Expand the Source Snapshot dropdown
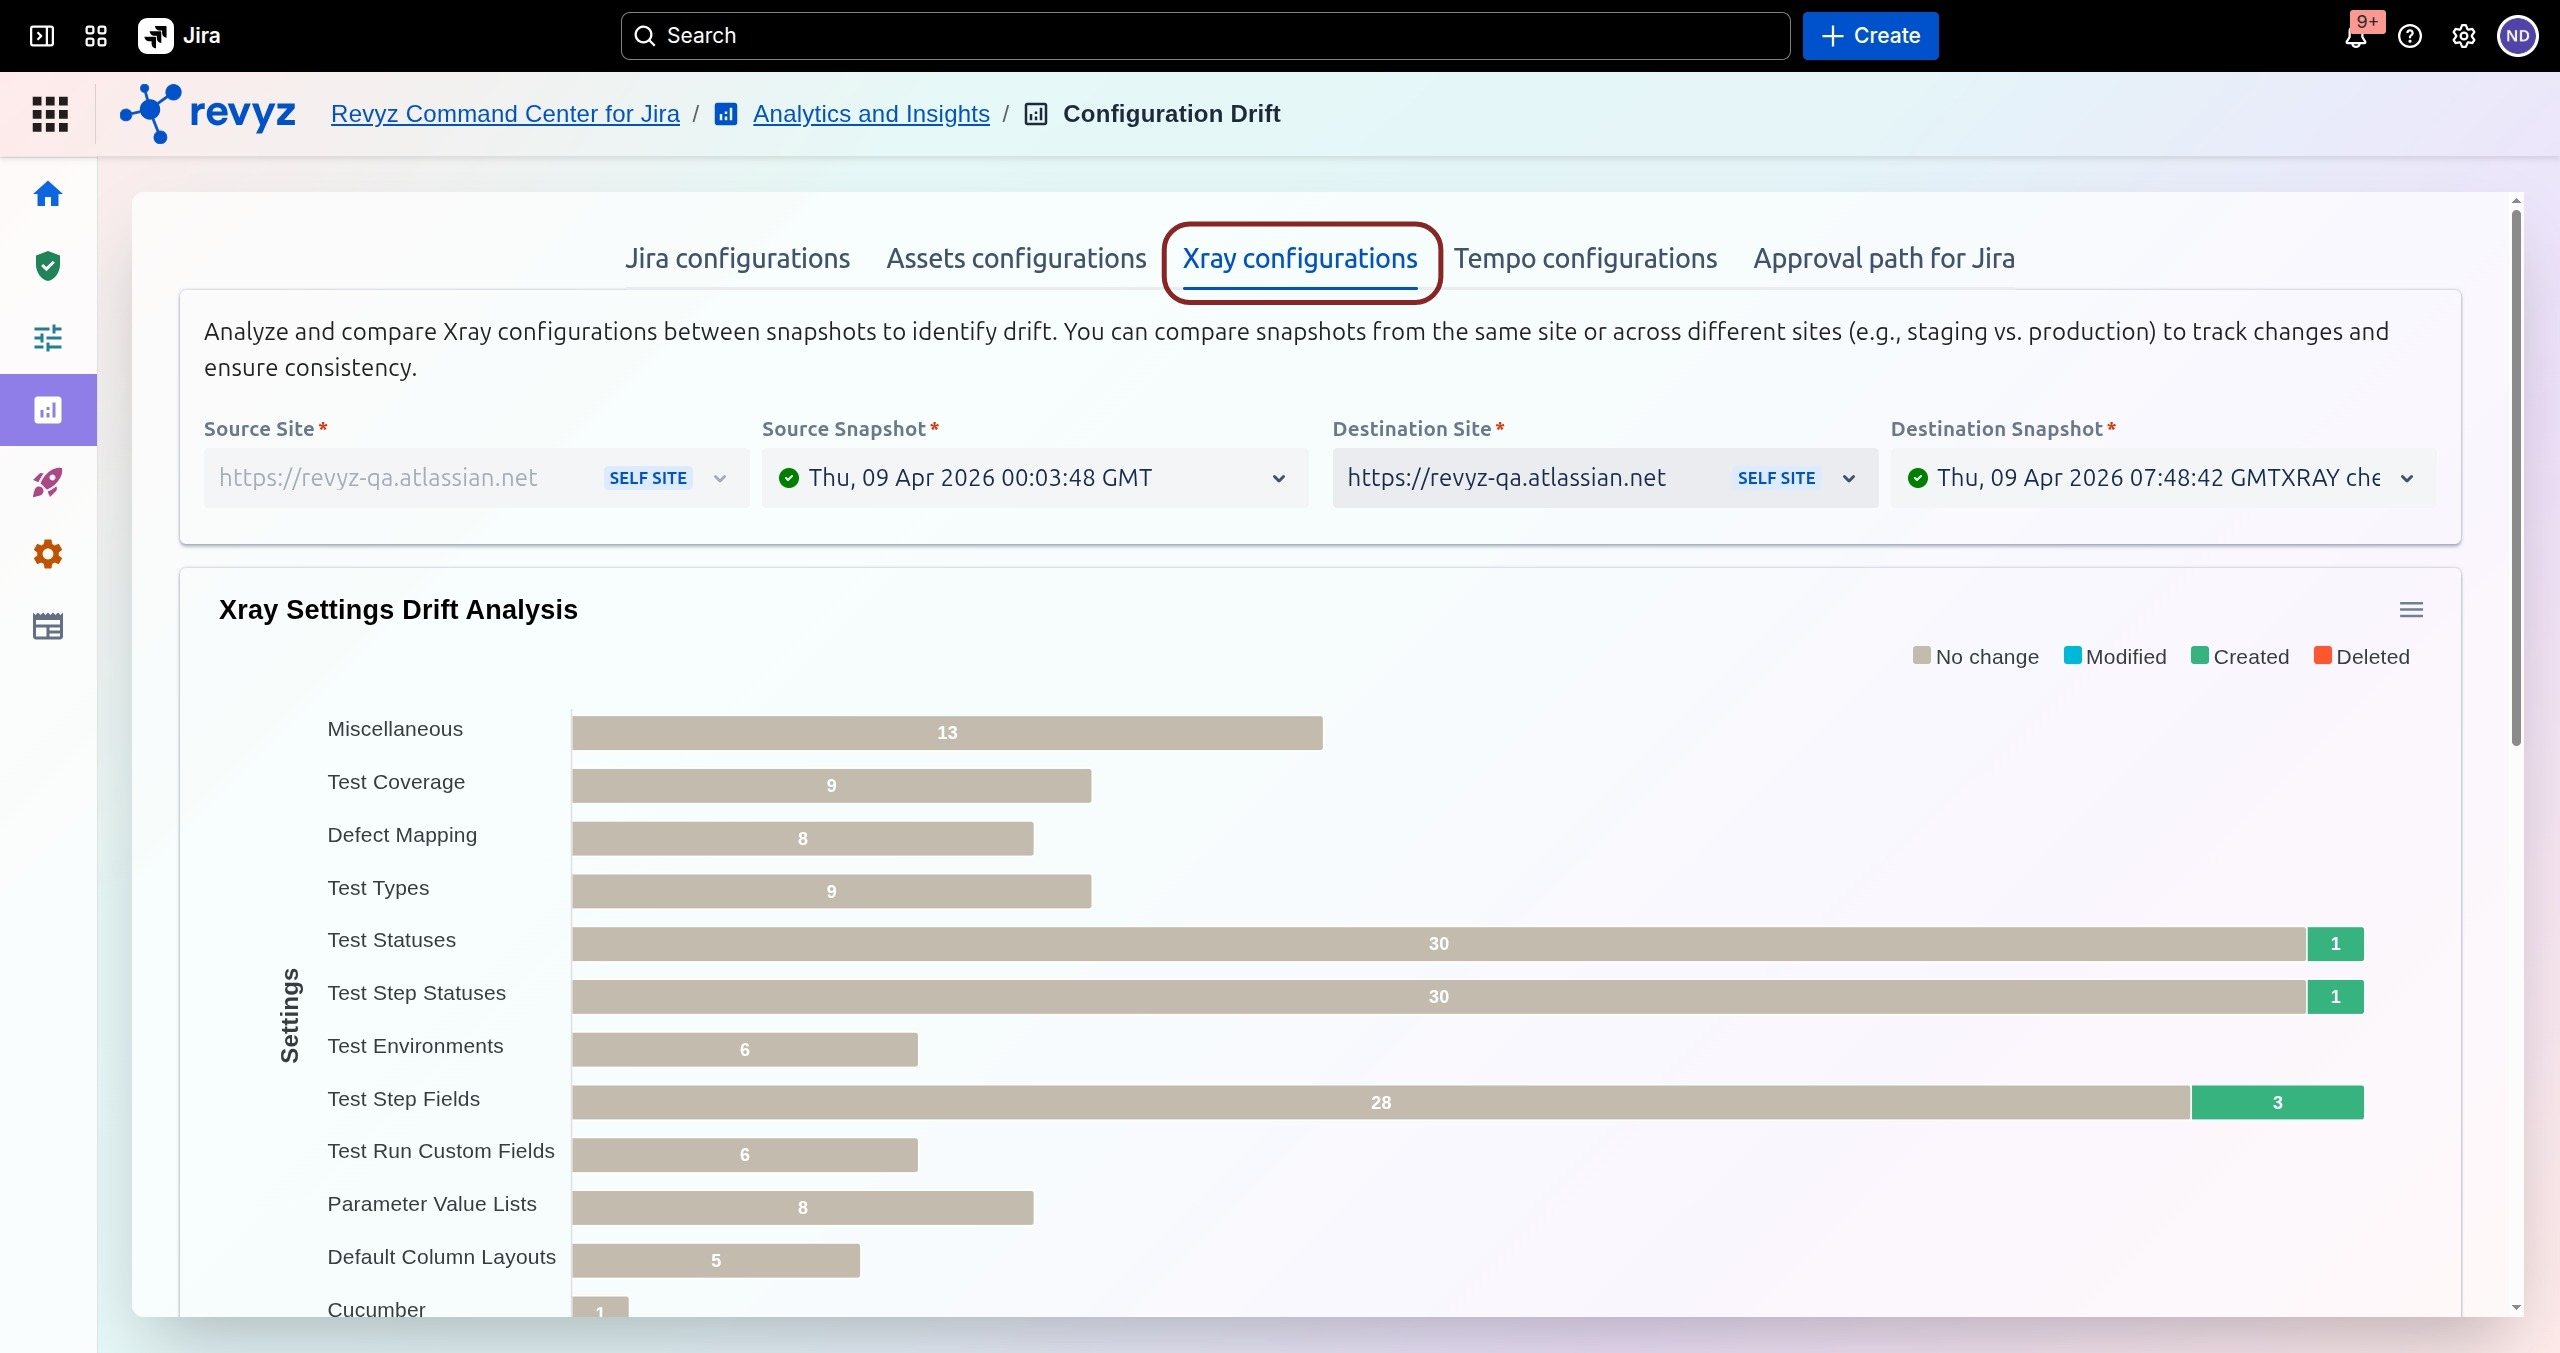Image resolution: width=2560 pixels, height=1353 pixels. pyautogui.click(x=1278, y=479)
